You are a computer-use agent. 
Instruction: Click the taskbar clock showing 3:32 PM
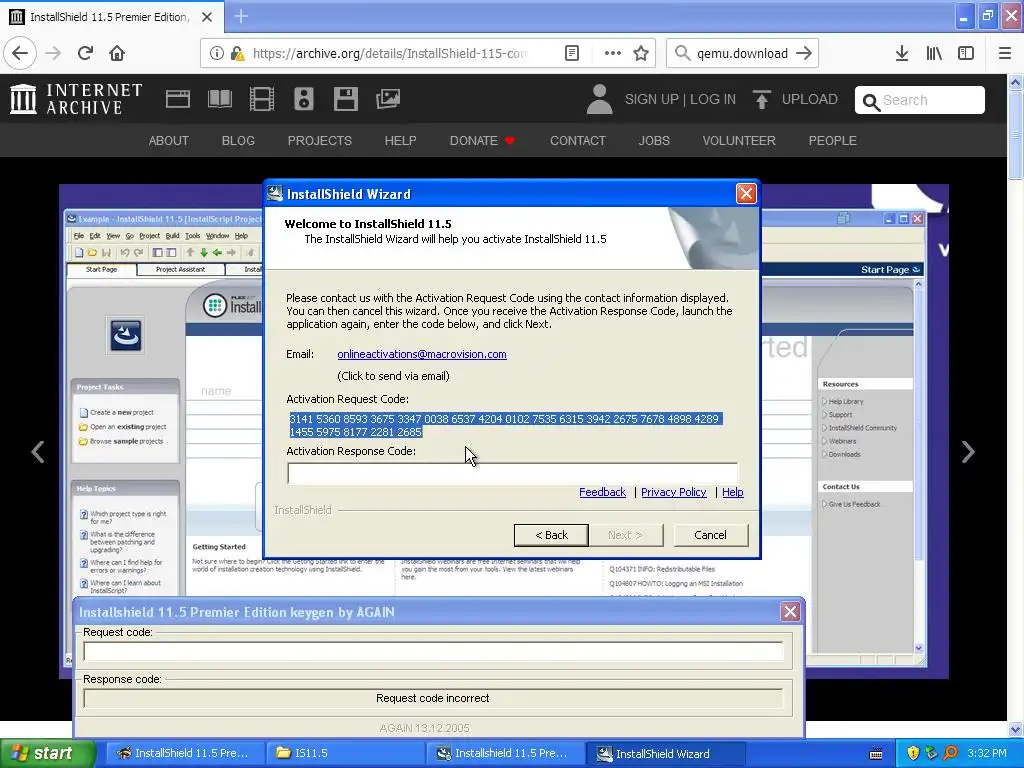click(987, 754)
